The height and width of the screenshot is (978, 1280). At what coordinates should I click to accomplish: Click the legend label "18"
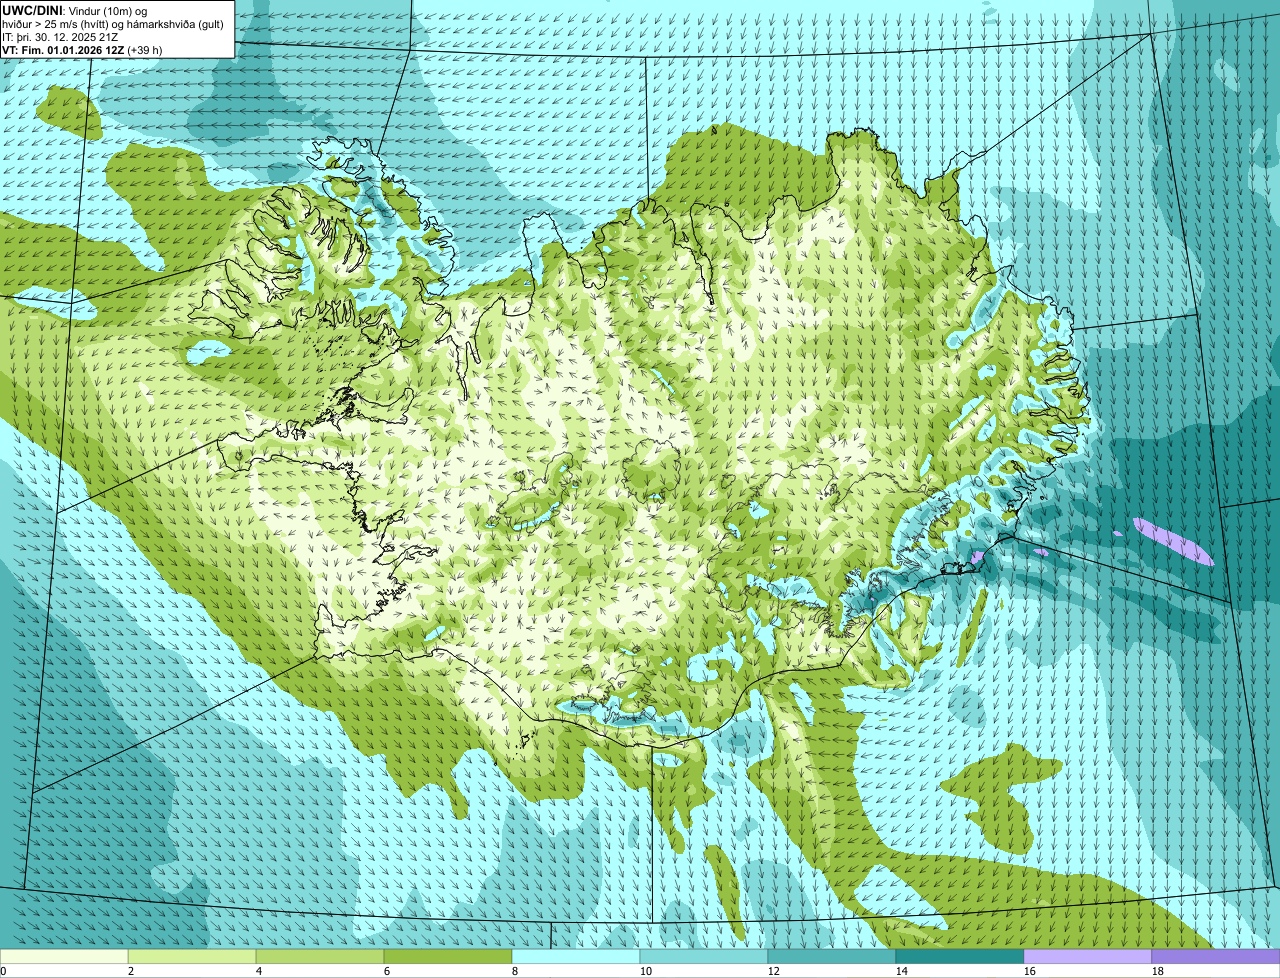[x=1158, y=971]
